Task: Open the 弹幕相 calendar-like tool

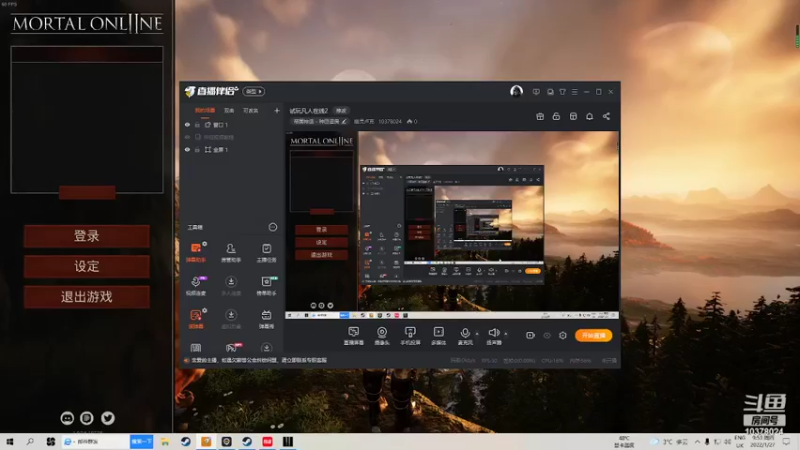Action: 266,319
